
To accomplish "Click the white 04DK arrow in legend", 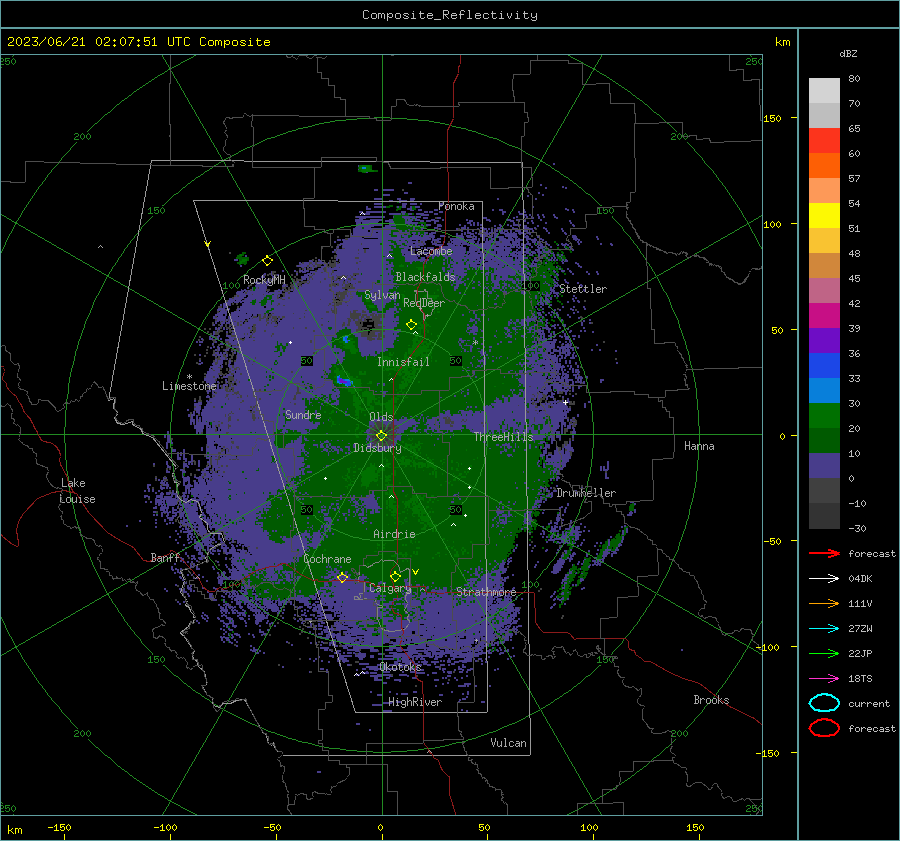I will [824, 578].
